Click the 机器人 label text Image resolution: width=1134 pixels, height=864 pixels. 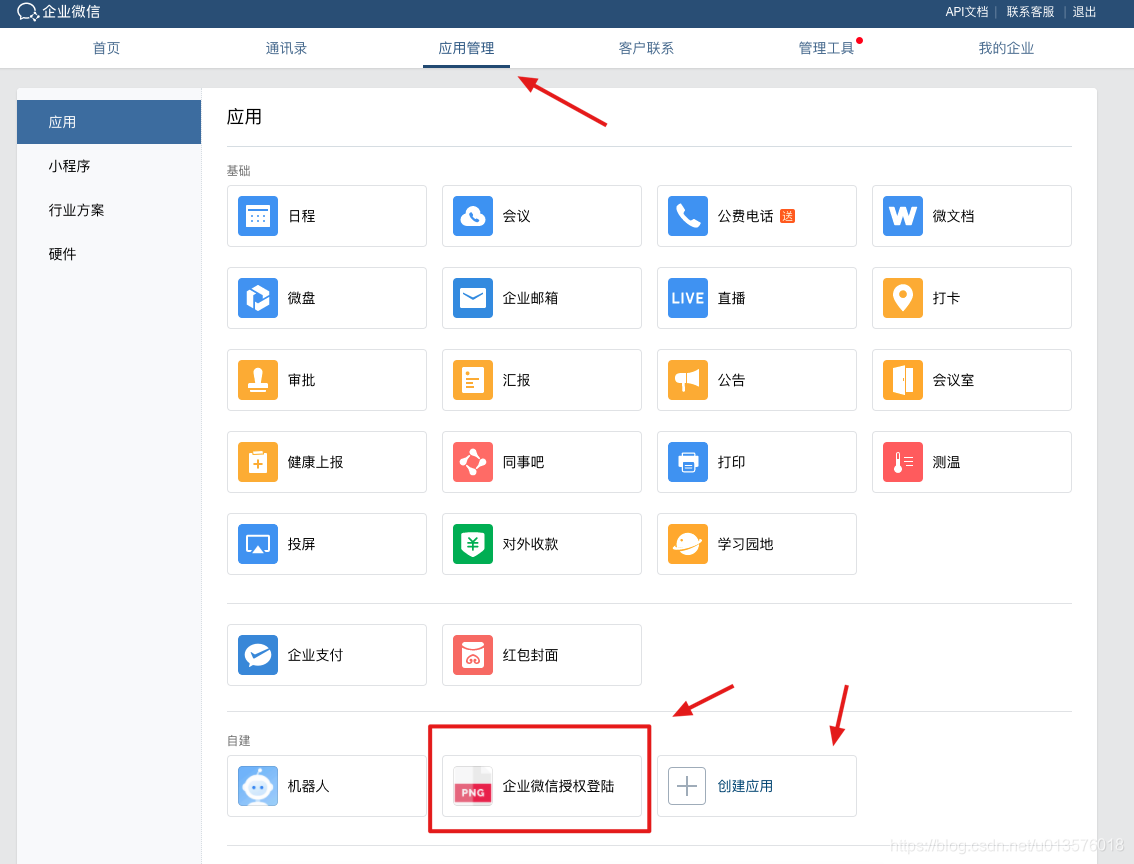(x=308, y=786)
